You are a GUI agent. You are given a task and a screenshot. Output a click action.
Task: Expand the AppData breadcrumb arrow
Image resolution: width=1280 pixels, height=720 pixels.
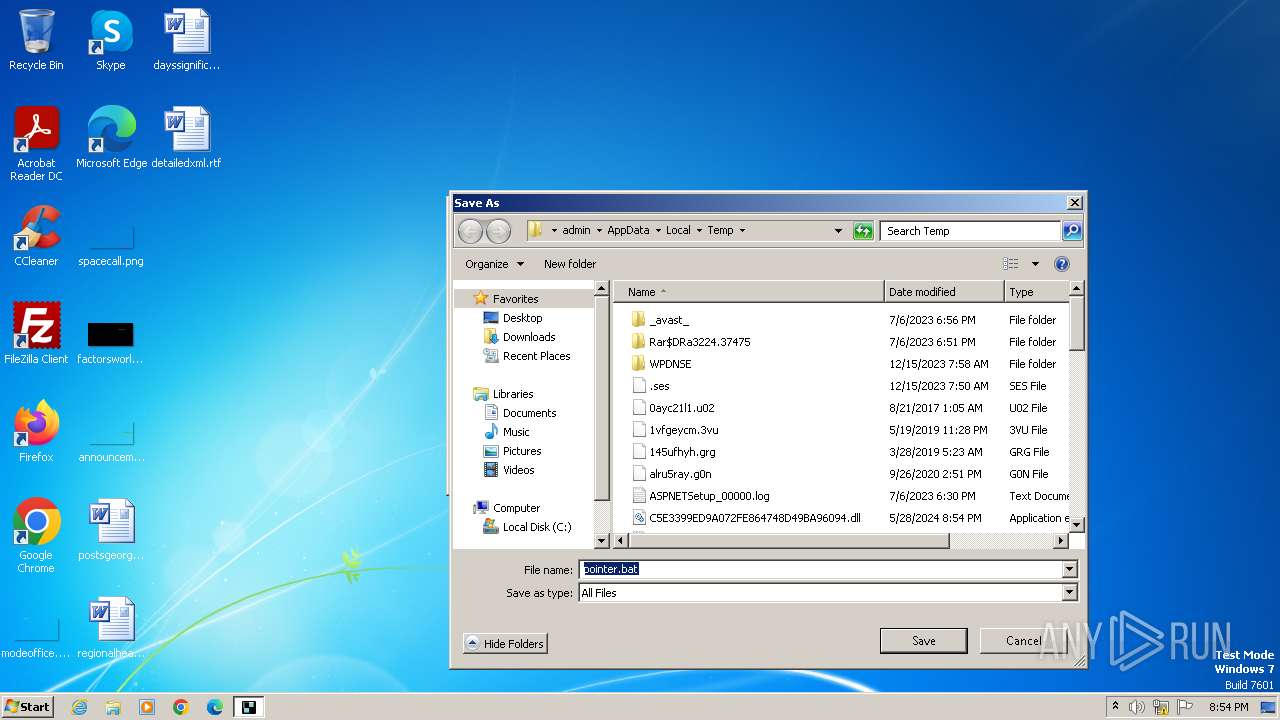pos(658,231)
